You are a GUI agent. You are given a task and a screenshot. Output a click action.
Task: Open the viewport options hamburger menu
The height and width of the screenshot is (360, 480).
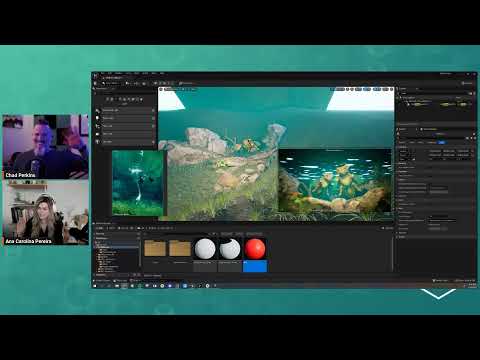point(161,90)
